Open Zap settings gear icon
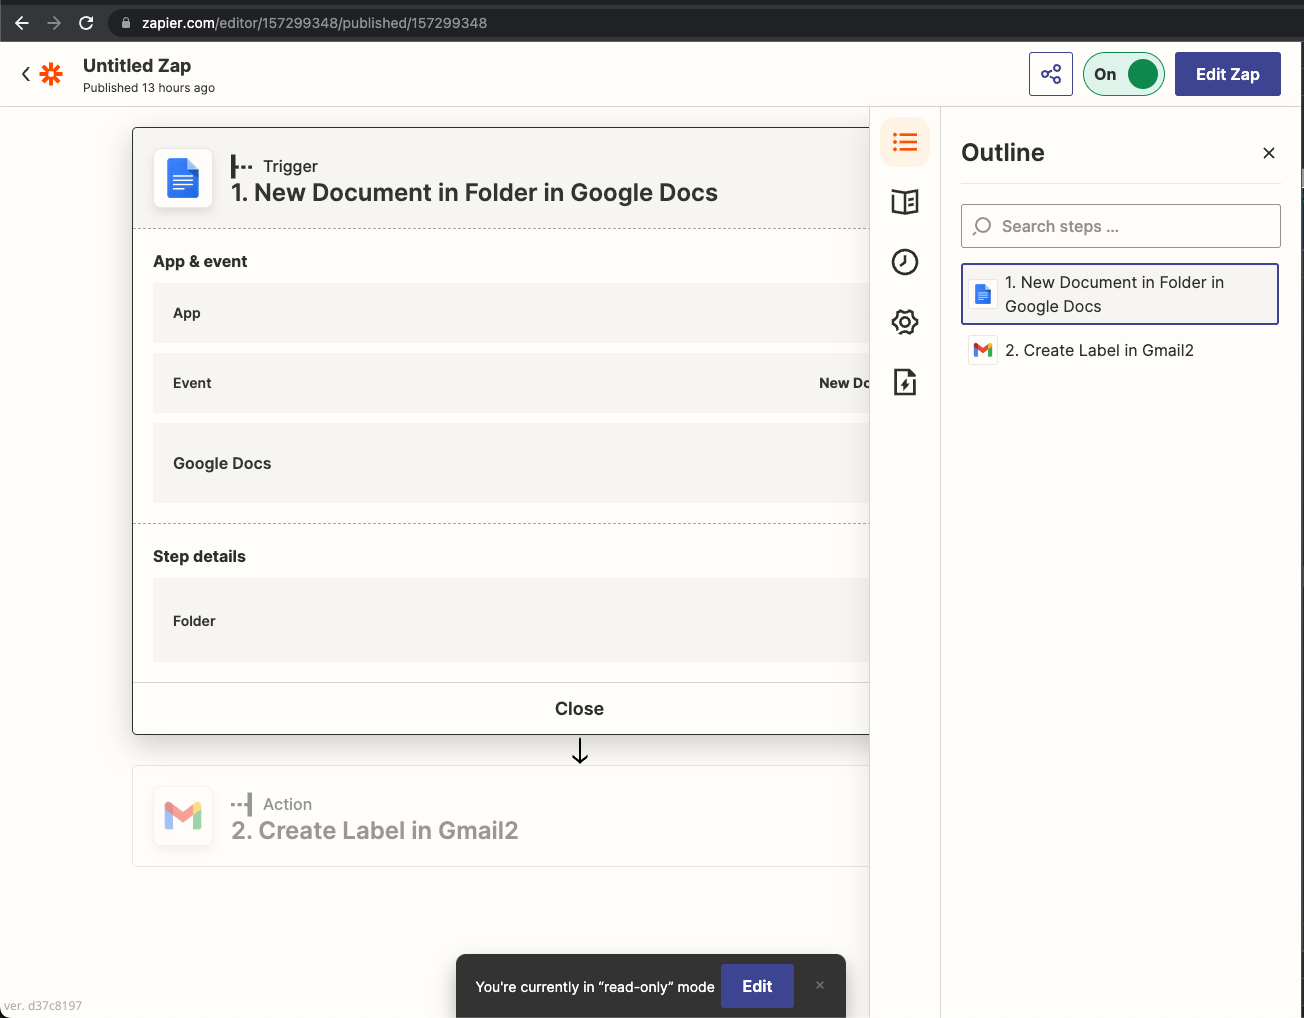The width and height of the screenshot is (1304, 1018). coord(905,322)
